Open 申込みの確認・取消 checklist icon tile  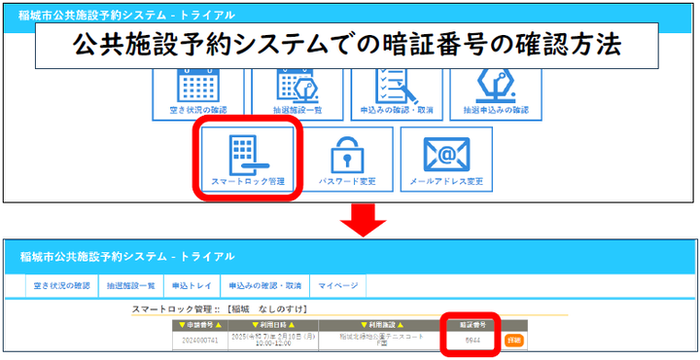tap(397, 95)
